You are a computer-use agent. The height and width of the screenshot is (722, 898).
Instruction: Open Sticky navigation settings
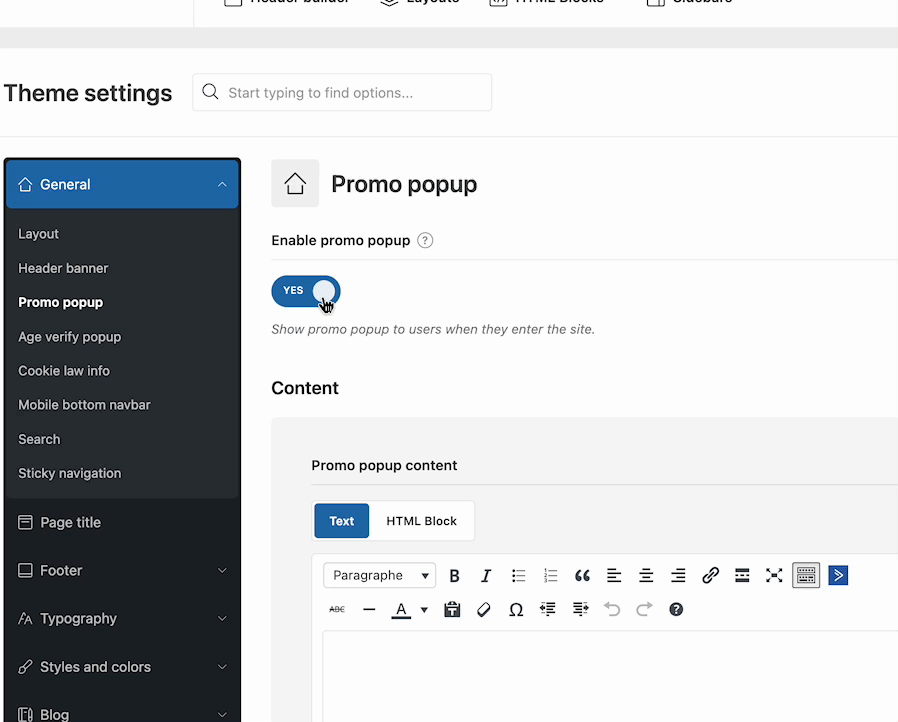pyautogui.click(x=70, y=474)
